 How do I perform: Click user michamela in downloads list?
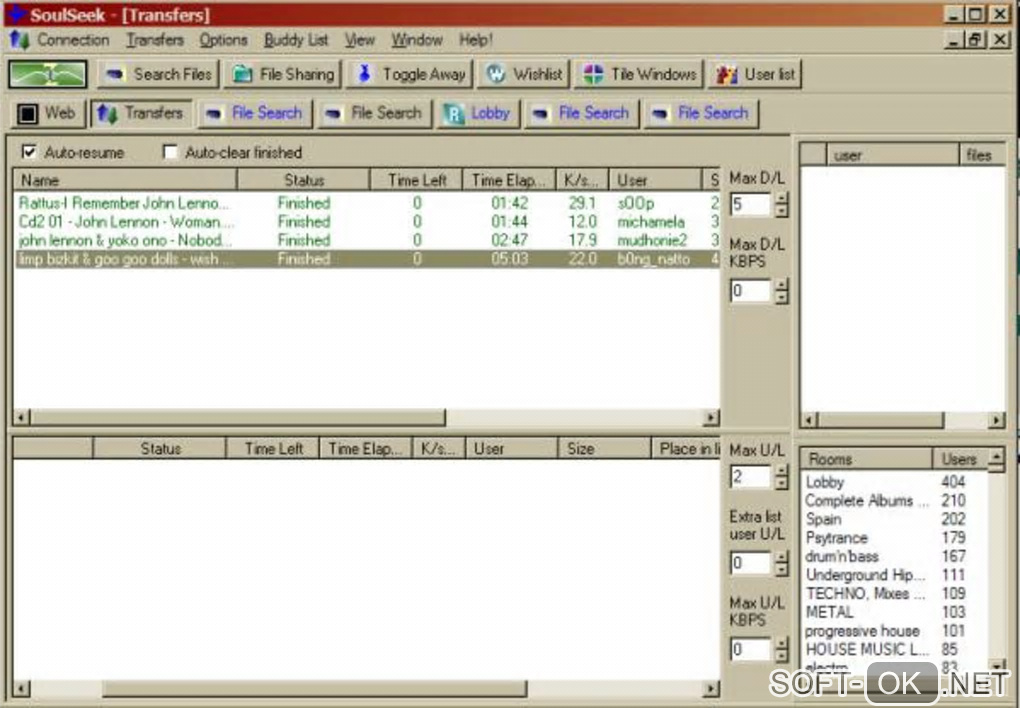tap(651, 222)
